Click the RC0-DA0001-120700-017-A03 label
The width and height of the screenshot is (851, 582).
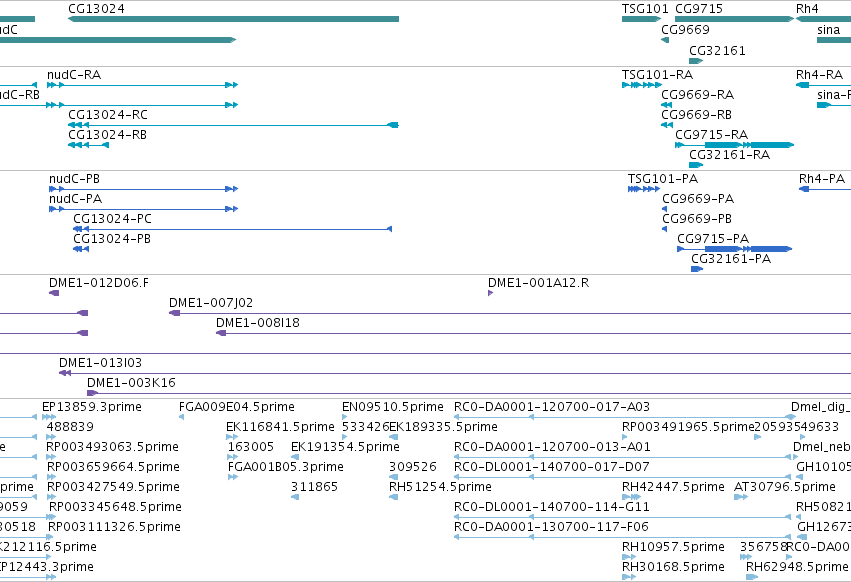tap(551, 407)
